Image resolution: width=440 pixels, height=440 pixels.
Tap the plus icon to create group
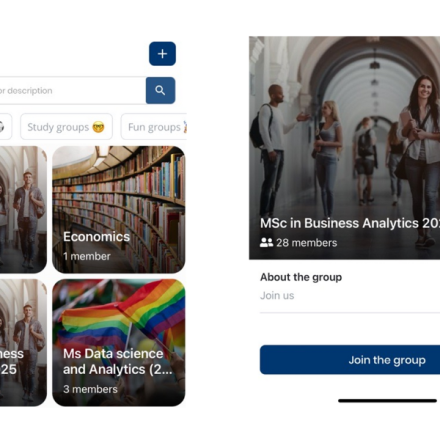[x=162, y=54]
